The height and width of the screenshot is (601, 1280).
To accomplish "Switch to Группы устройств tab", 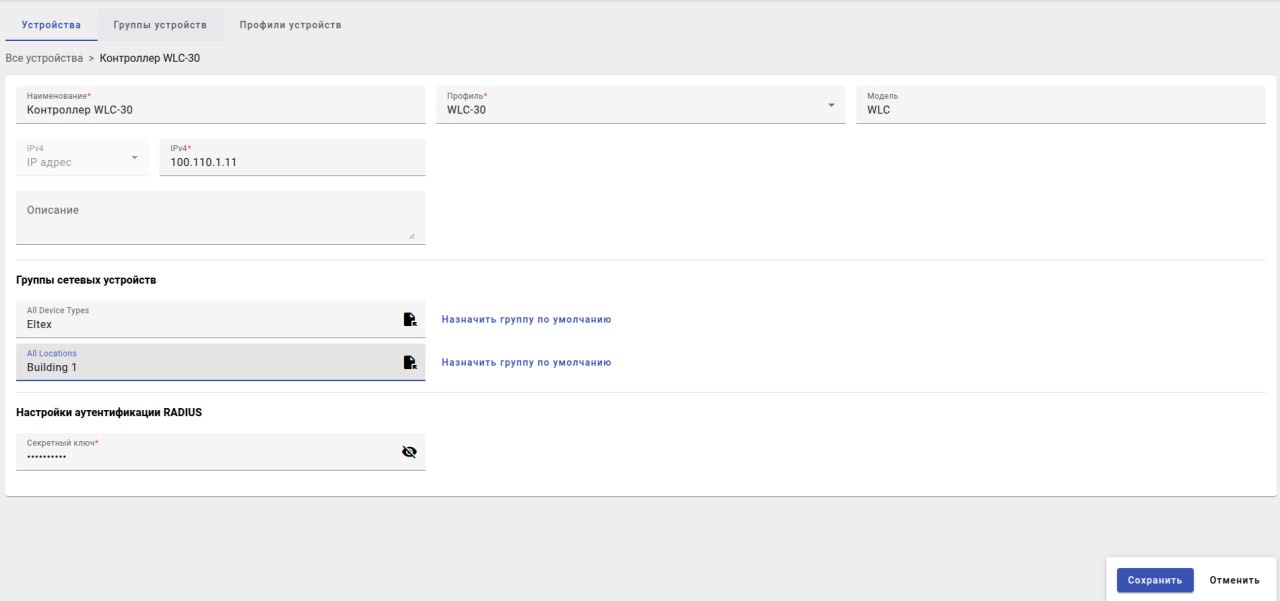I will click(x=160, y=25).
